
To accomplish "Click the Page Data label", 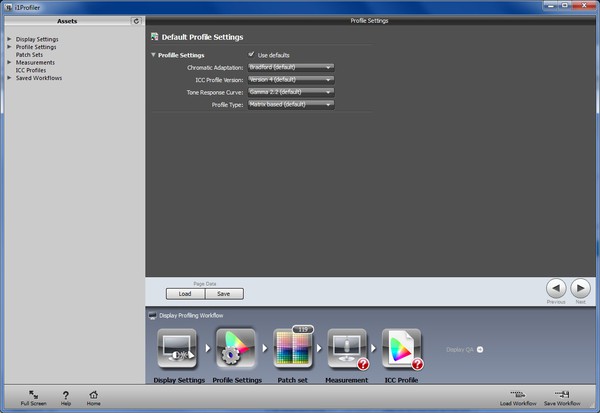I will coord(205,284).
